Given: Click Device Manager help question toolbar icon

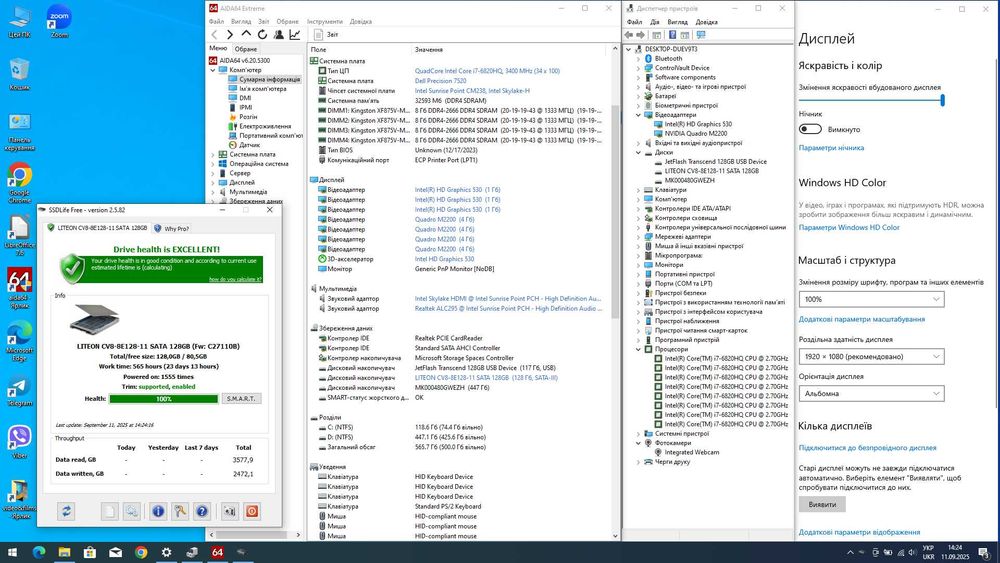Looking at the screenshot, I should tap(672, 35).
